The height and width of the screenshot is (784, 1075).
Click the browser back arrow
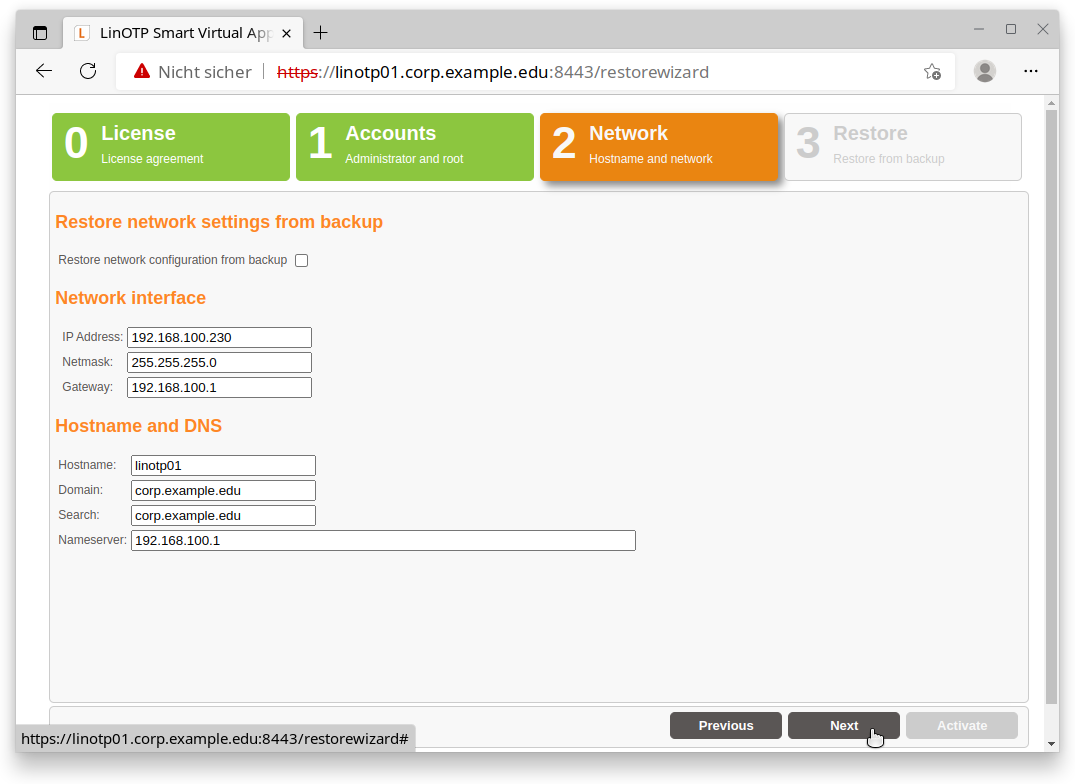tap(44, 71)
